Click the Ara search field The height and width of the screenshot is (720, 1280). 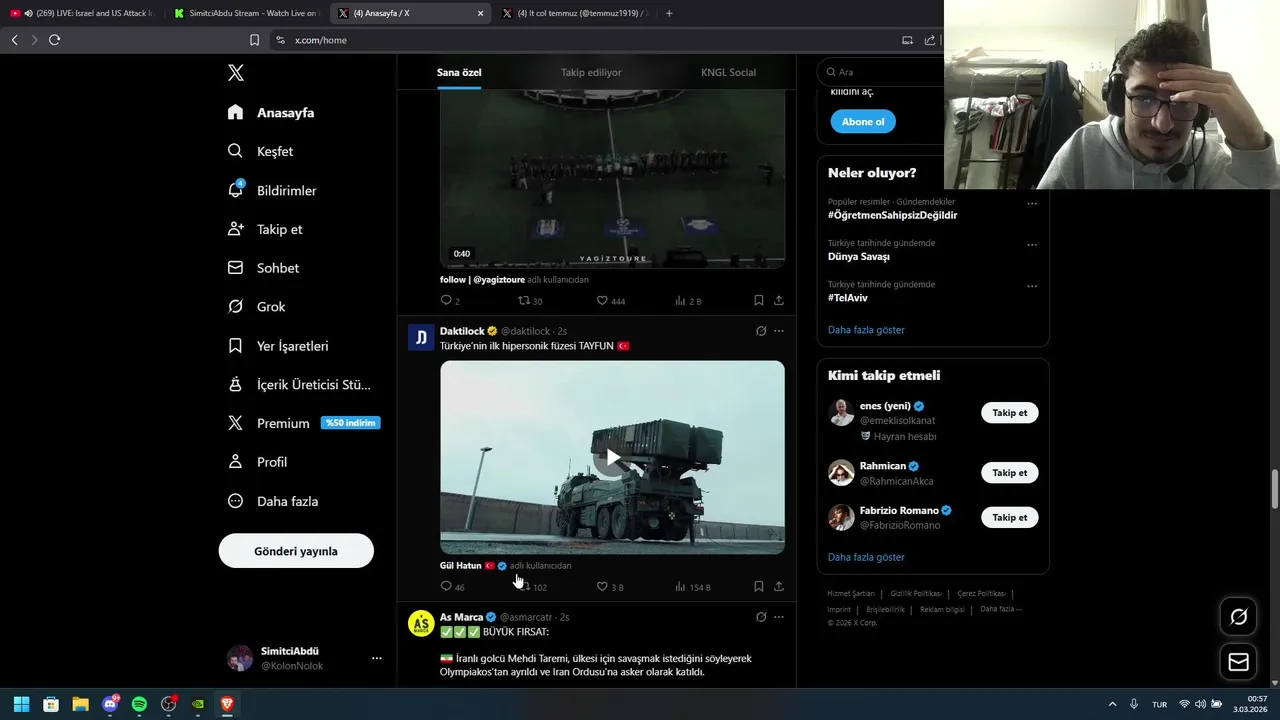880,72
